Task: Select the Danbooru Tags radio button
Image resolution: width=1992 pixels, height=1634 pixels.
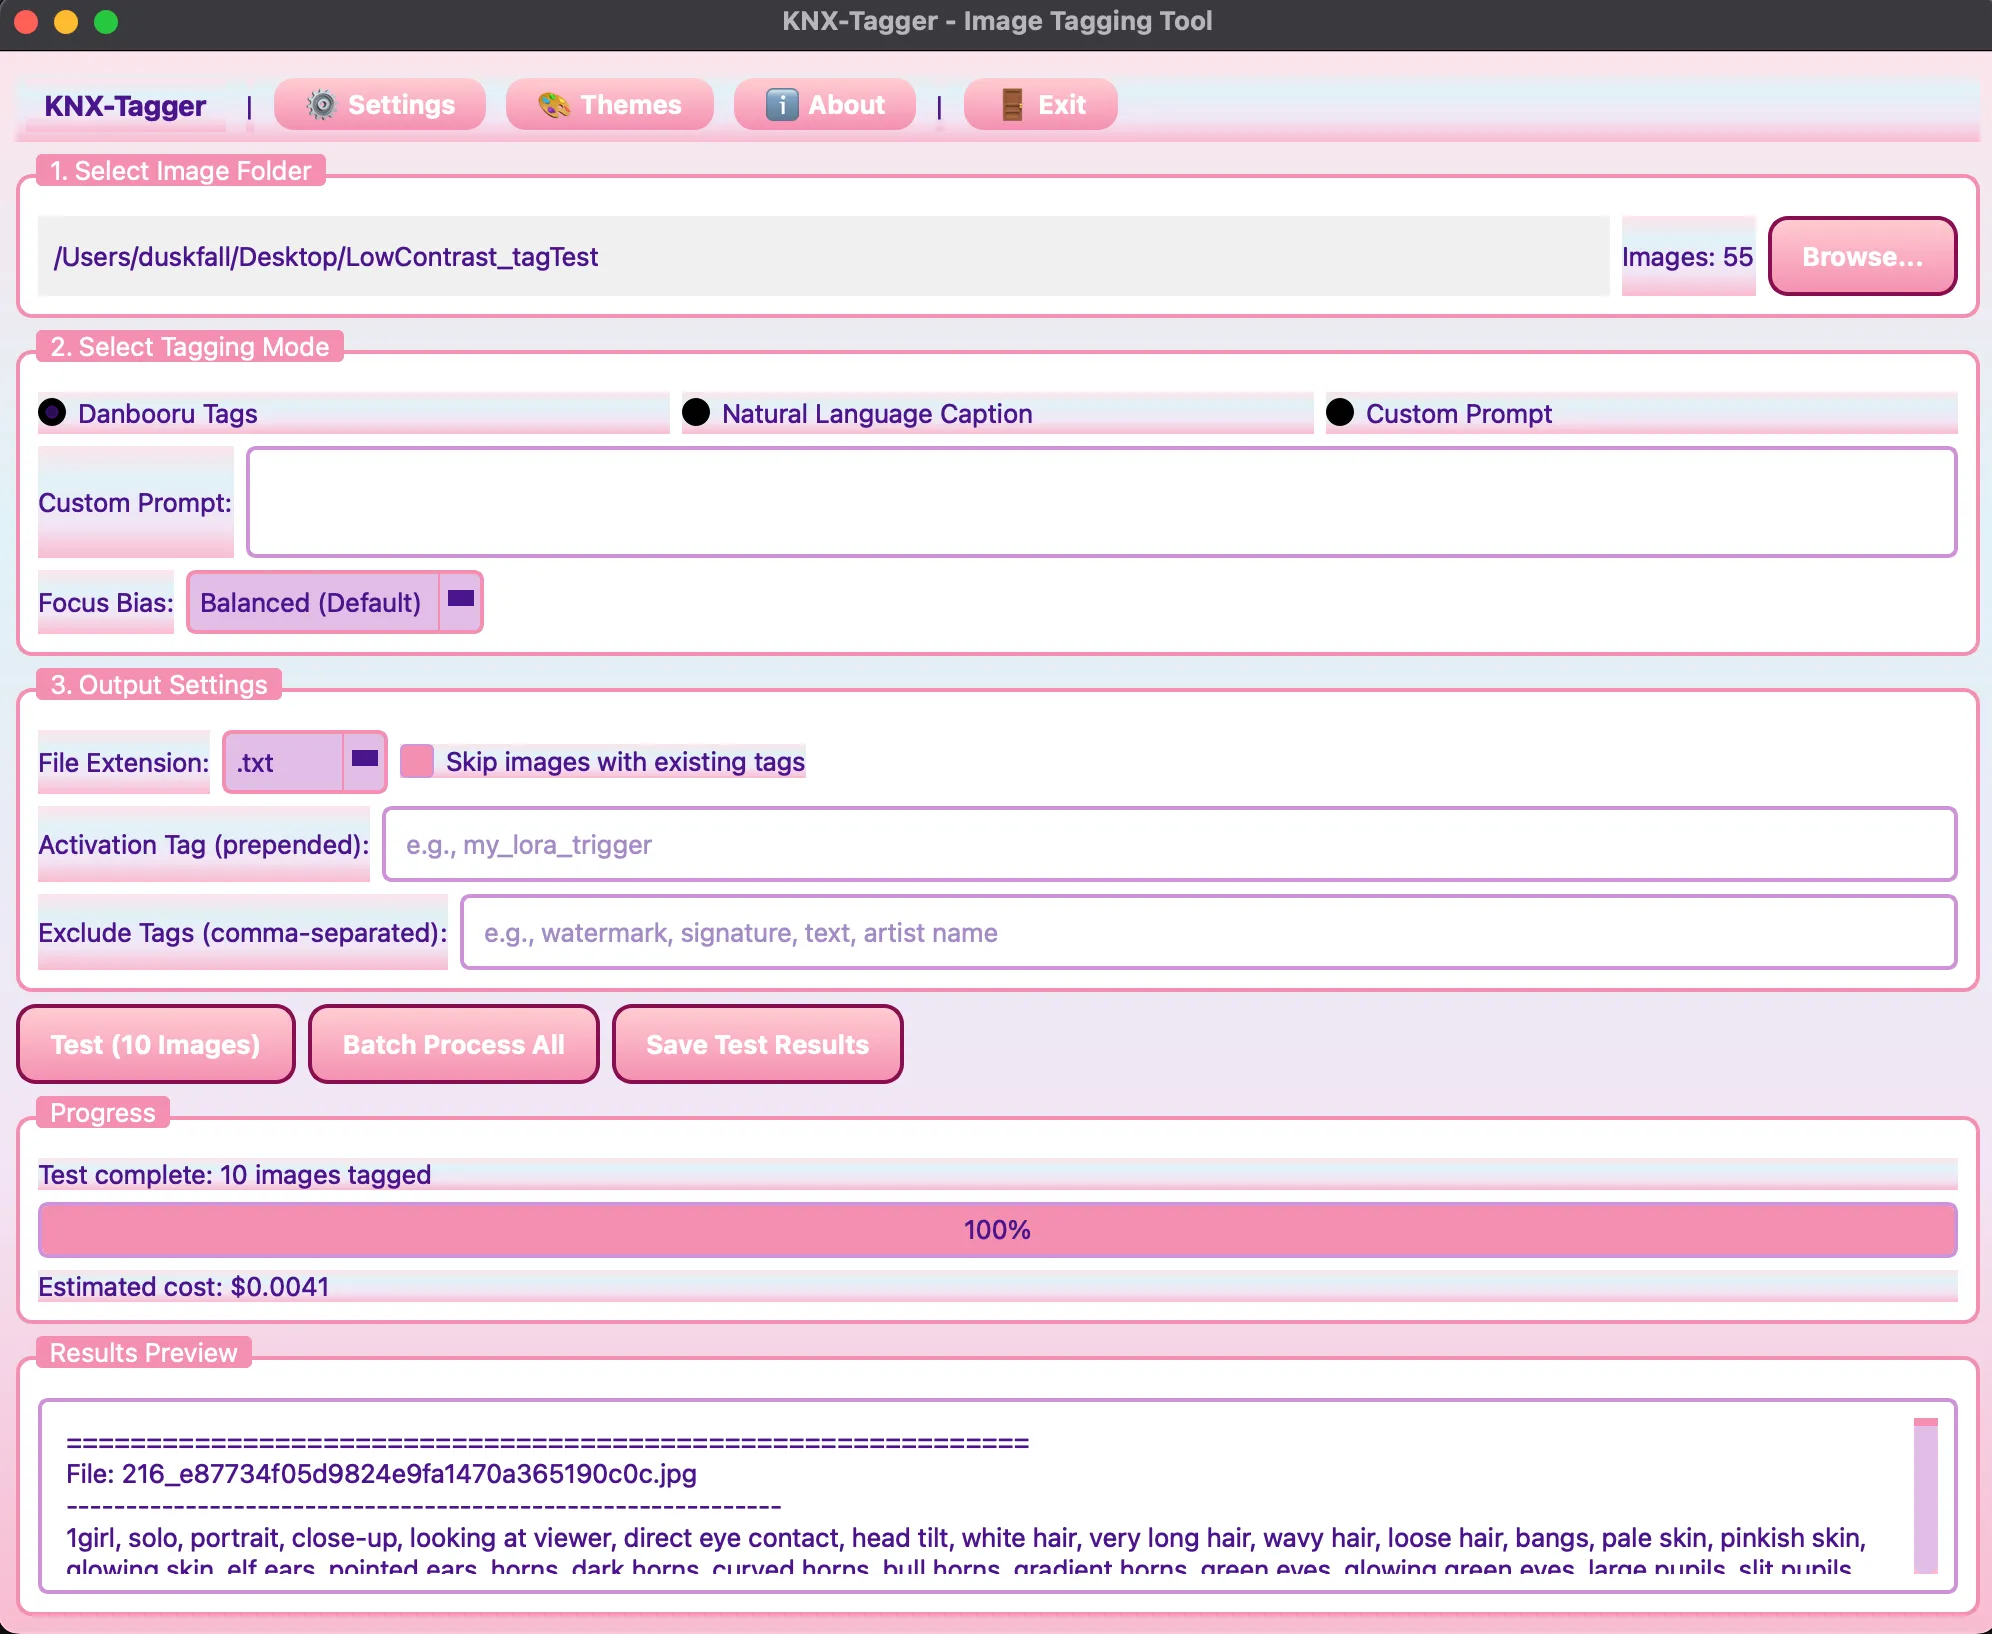Action: point(53,413)
